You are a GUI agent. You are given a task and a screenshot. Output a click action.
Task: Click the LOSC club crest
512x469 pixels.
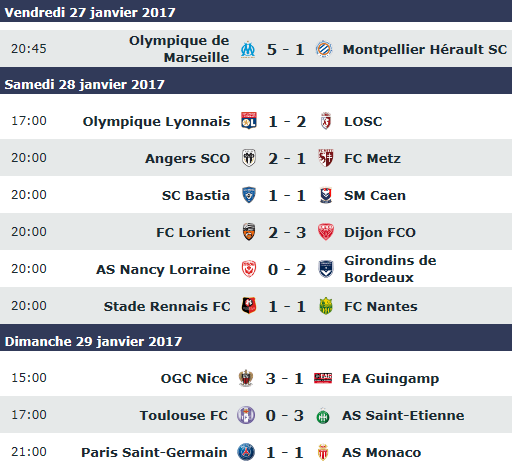(326, 121)
